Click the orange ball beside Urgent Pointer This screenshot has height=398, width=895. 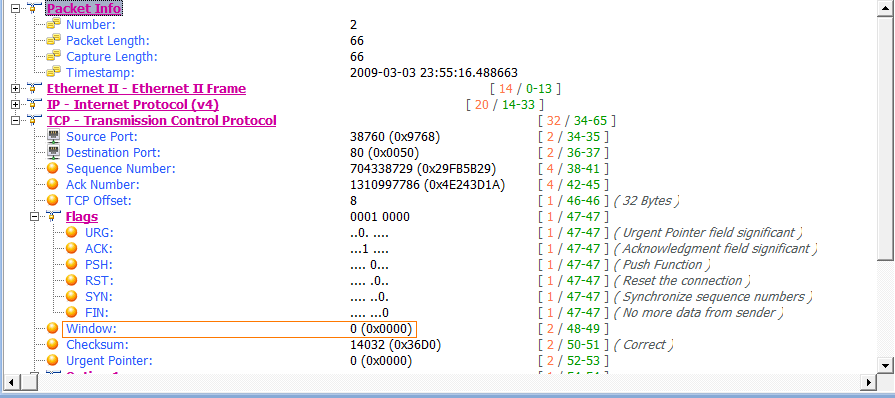tap(53, 360)
